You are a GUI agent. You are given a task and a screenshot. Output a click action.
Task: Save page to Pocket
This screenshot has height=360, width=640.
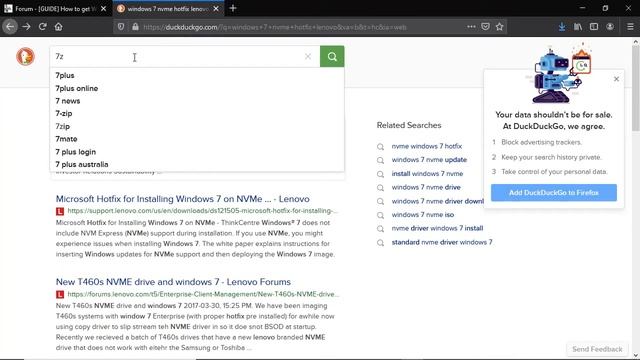(485, 27)
